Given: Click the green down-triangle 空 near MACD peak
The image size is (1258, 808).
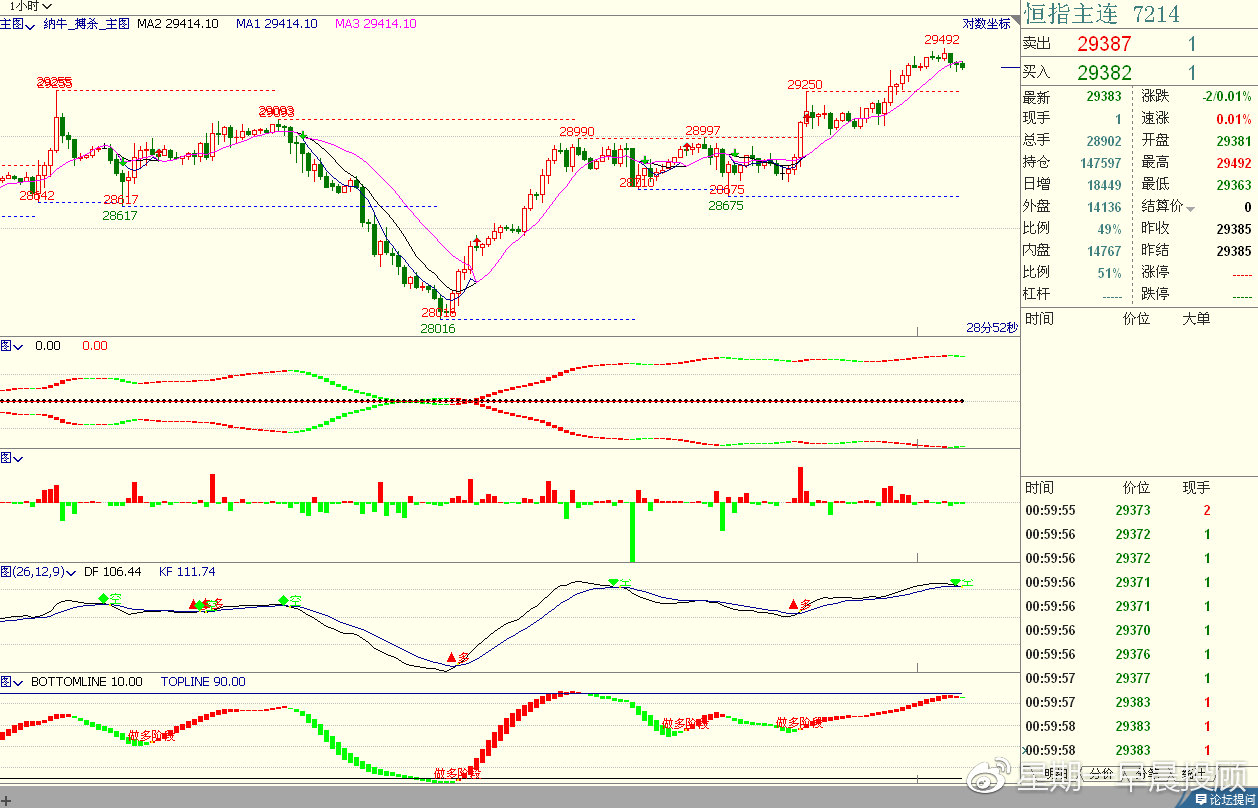Looking at the screenshot, I should coord(613,582).
